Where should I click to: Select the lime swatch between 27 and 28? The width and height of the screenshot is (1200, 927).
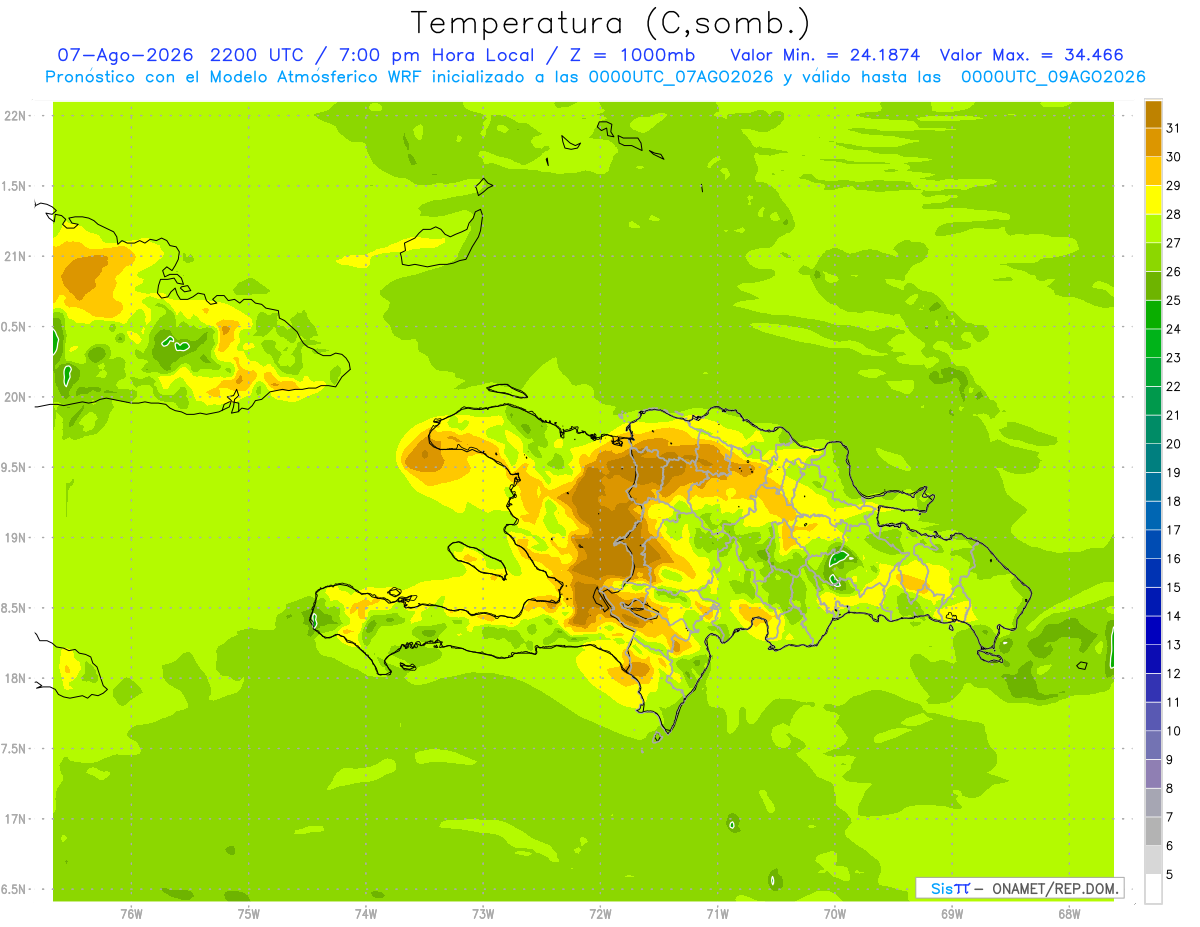click(1153, 228)
